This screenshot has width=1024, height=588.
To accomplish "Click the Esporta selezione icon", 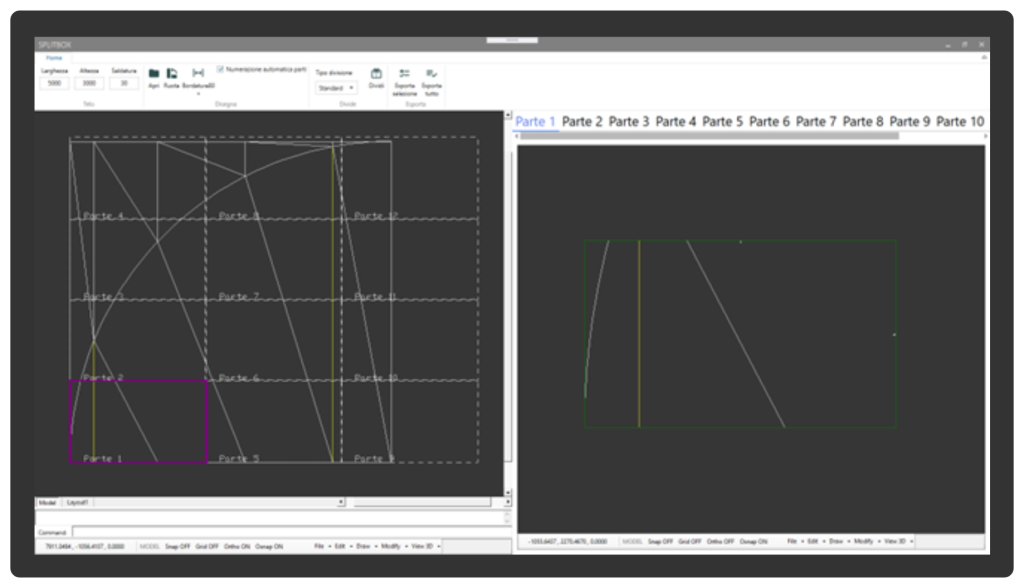I will (x=405, y=74).
